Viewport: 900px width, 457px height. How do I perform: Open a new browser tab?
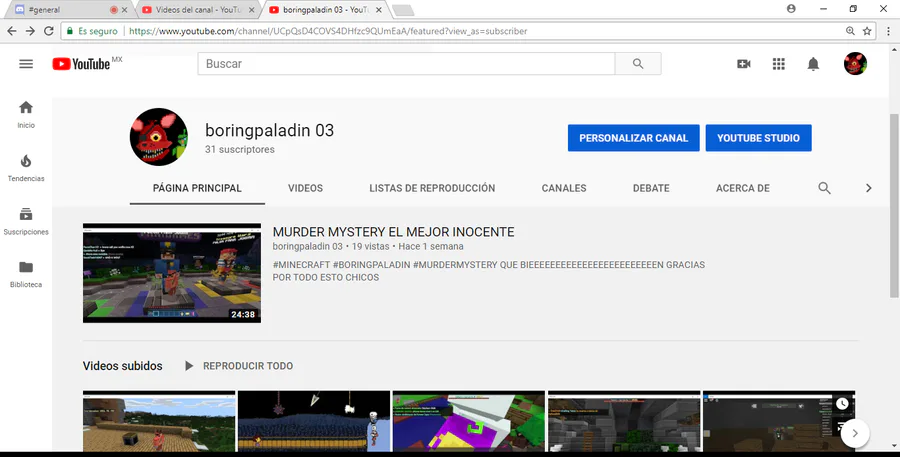pyautogui.click(x=403, y=10)
